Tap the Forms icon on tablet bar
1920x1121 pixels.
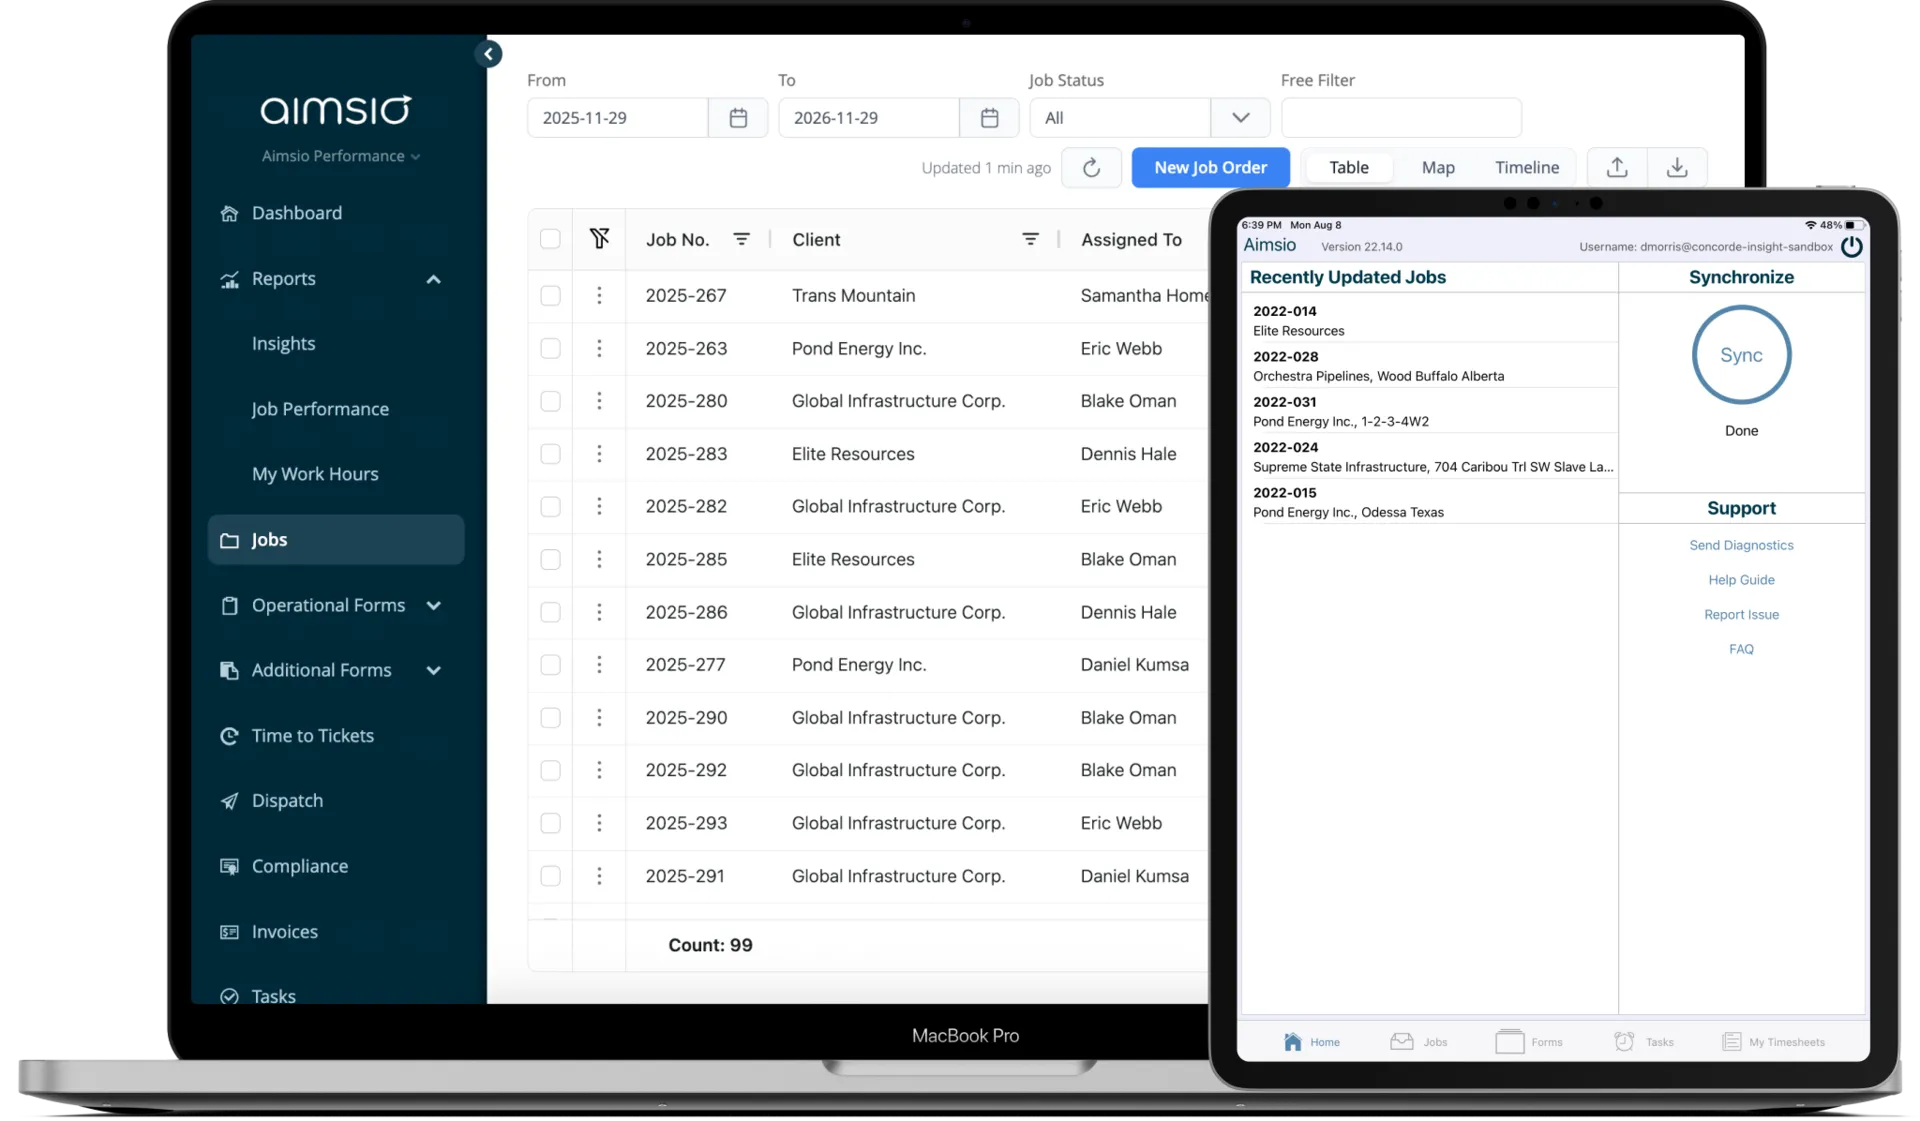click(x=1510, y=1042)
